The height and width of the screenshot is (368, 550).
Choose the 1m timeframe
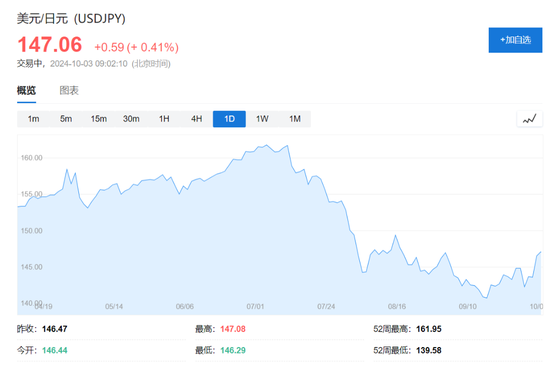(33, 119)
